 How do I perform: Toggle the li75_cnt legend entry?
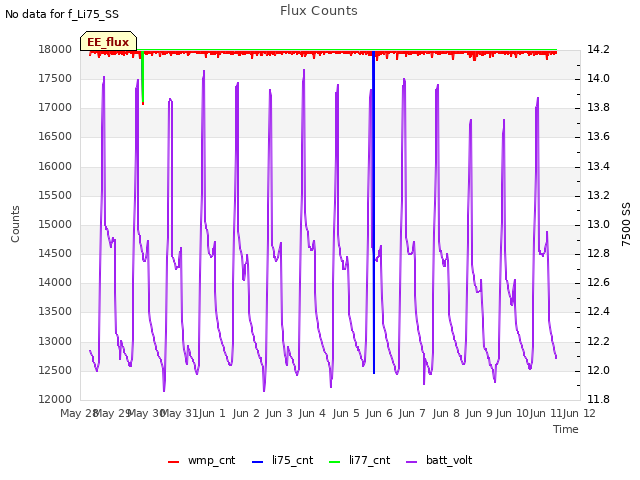(x=282, y=460)
